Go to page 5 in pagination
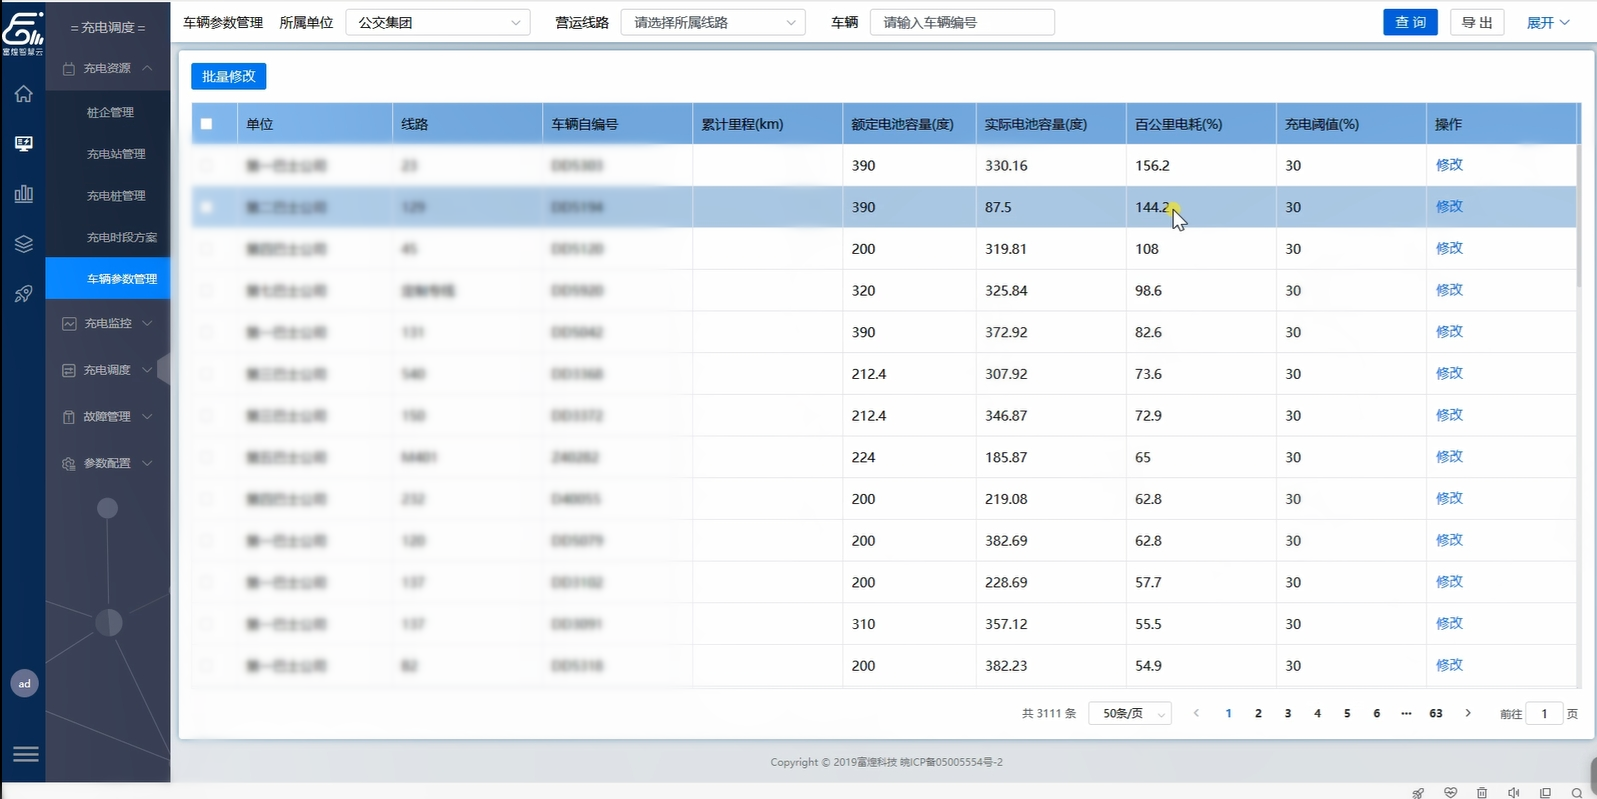The height and width of the screenshot is (799, 1597). click(x=1347, y=713)
